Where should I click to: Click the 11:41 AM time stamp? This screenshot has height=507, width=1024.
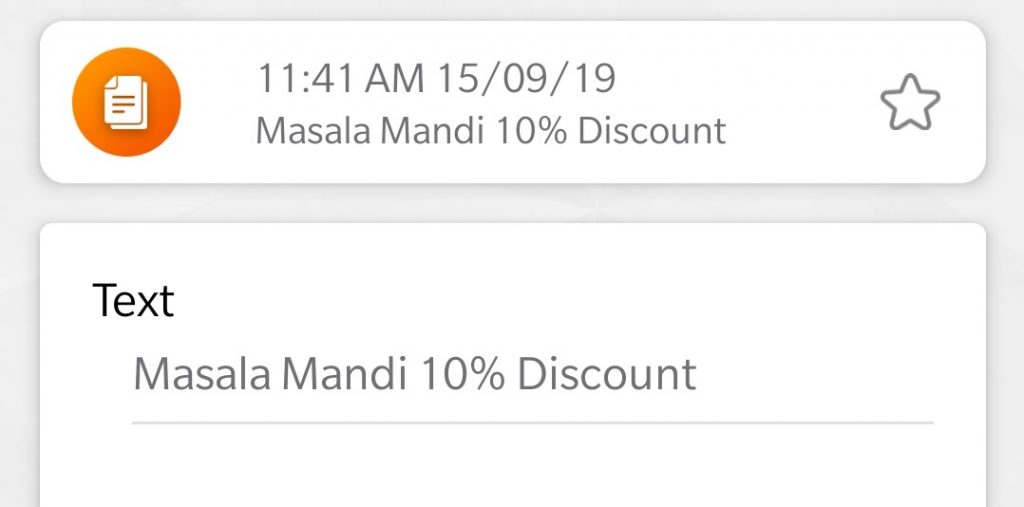click(339, 80)
